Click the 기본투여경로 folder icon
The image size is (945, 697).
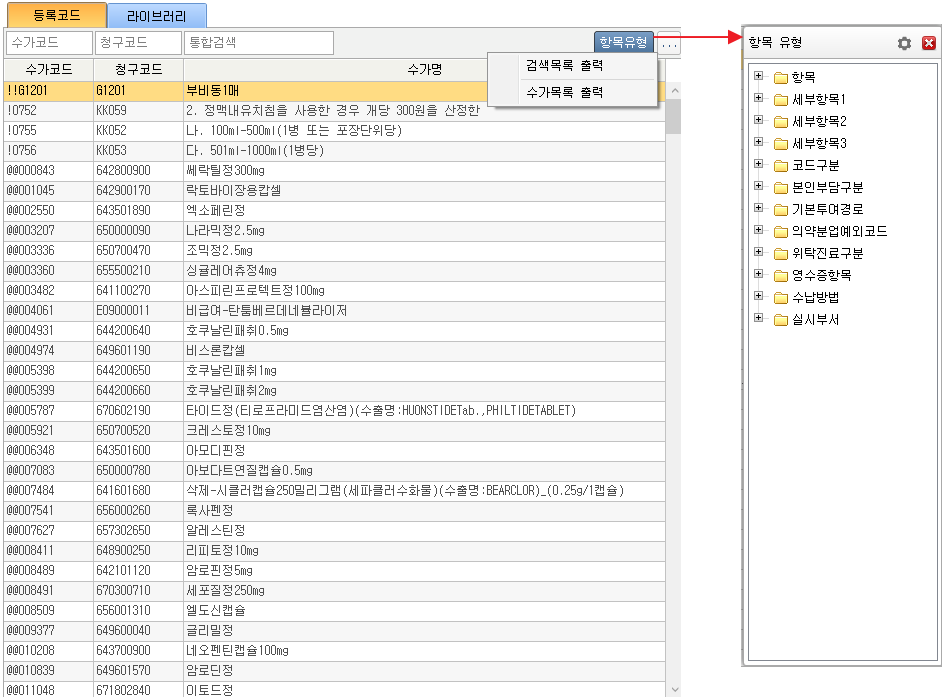781,210
